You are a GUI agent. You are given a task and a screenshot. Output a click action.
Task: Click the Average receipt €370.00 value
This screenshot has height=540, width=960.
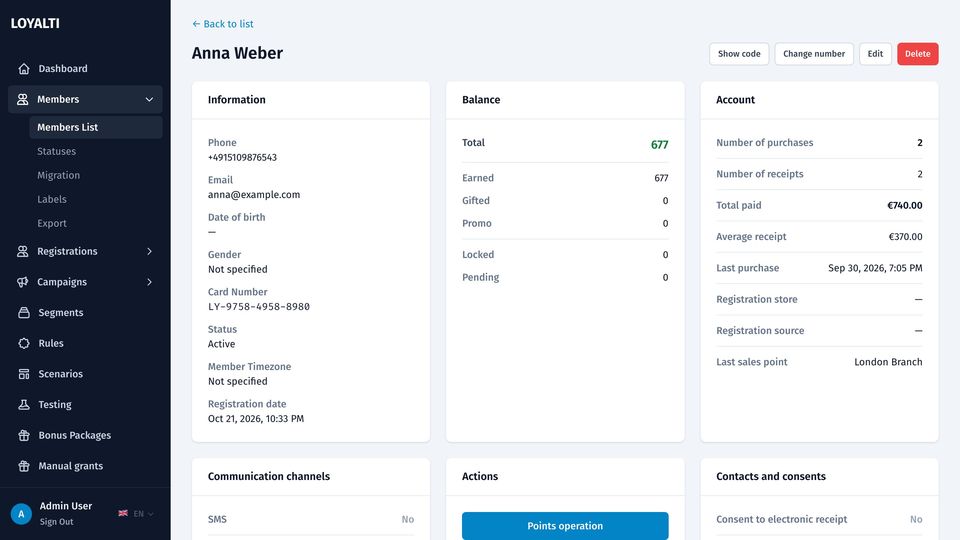point(906,236)
